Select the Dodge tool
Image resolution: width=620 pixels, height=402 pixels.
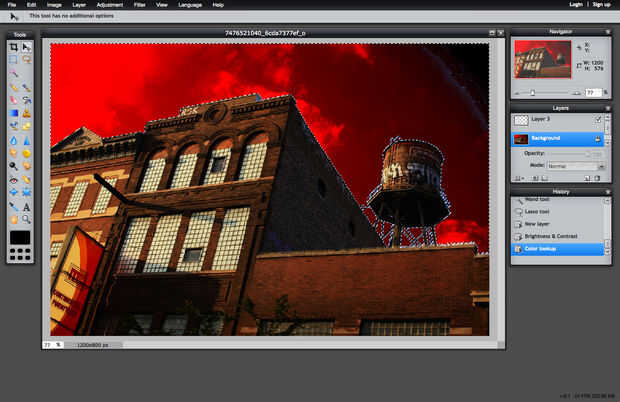[14, 166]
